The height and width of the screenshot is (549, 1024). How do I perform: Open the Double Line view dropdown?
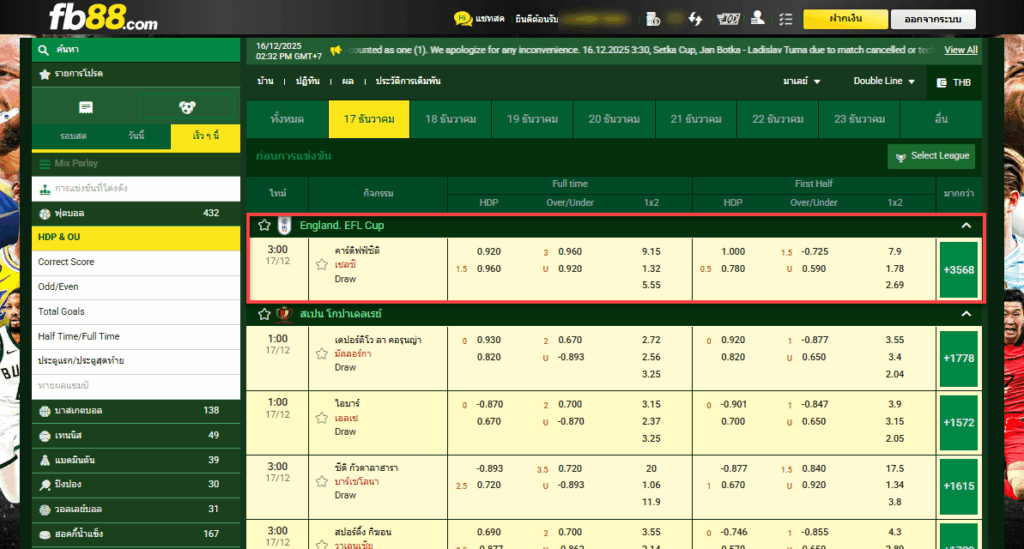pos(884,81)
